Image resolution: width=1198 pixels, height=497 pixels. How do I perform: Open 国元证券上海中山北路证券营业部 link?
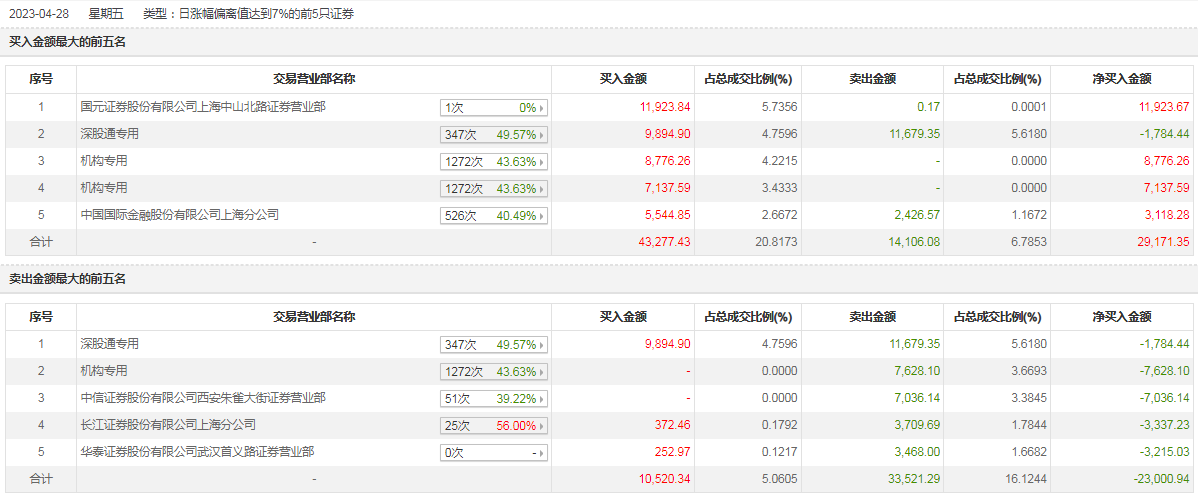[x=202, y=106]
